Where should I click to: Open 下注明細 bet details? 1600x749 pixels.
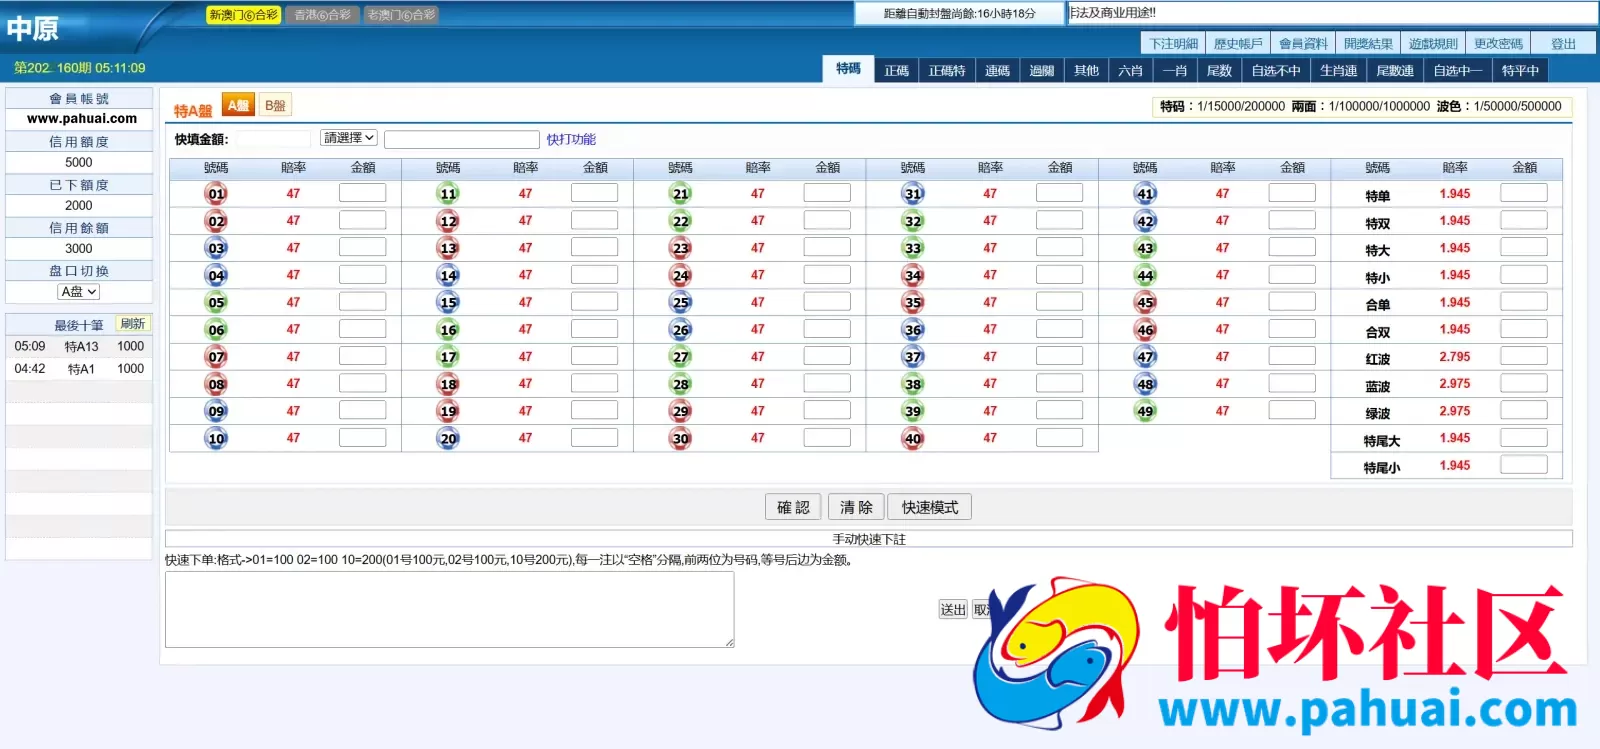[1173, 44]
